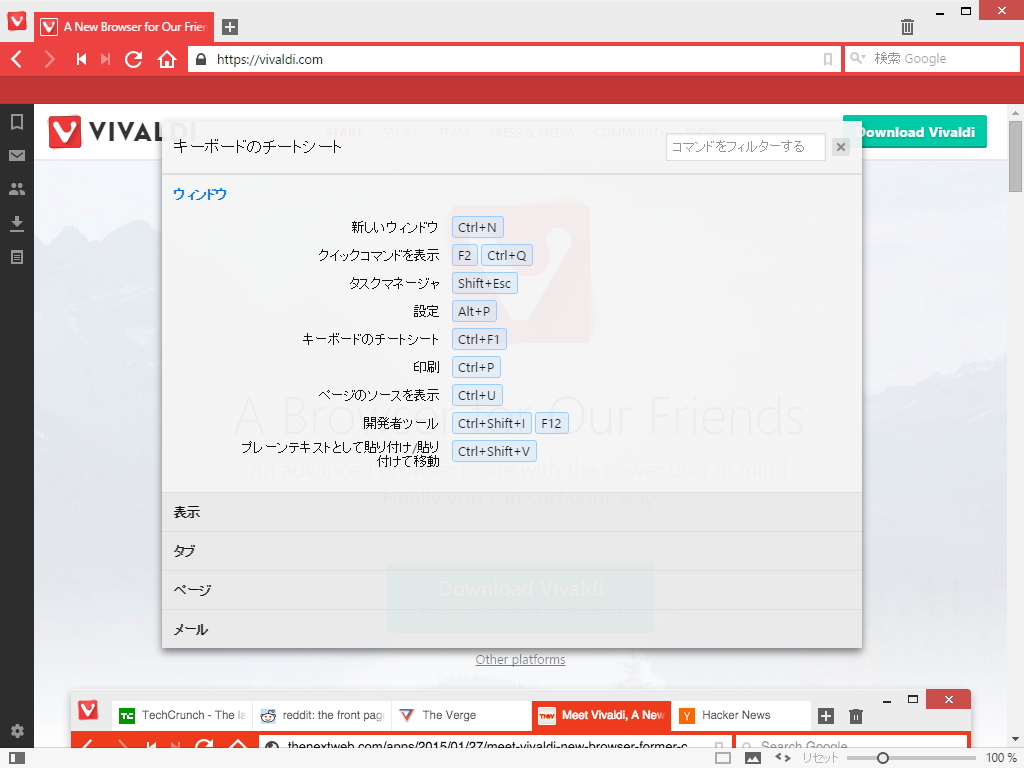Click the site security padlock icon
1024x768 pixels.
tap(201, 59)
